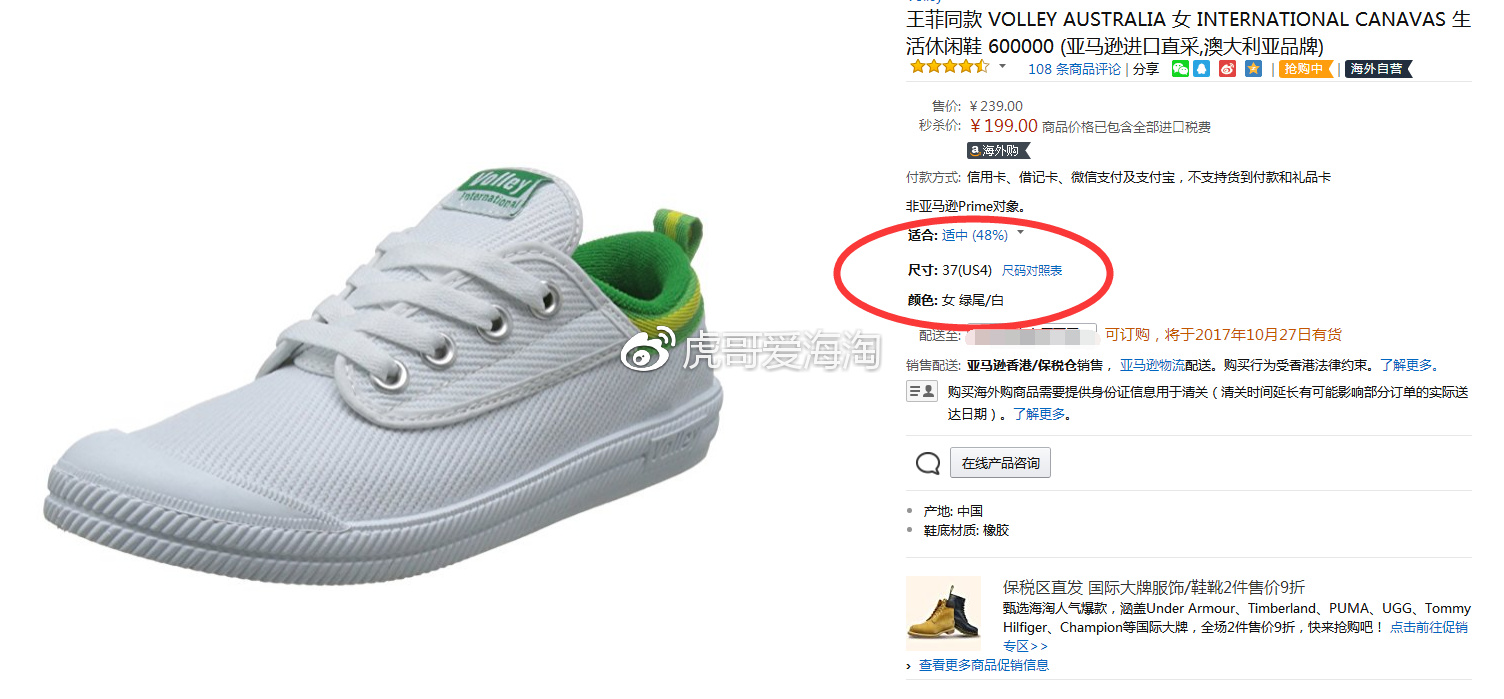
Task: Click the 亚马逊物流 link
Action: [x=1152, y=366]
